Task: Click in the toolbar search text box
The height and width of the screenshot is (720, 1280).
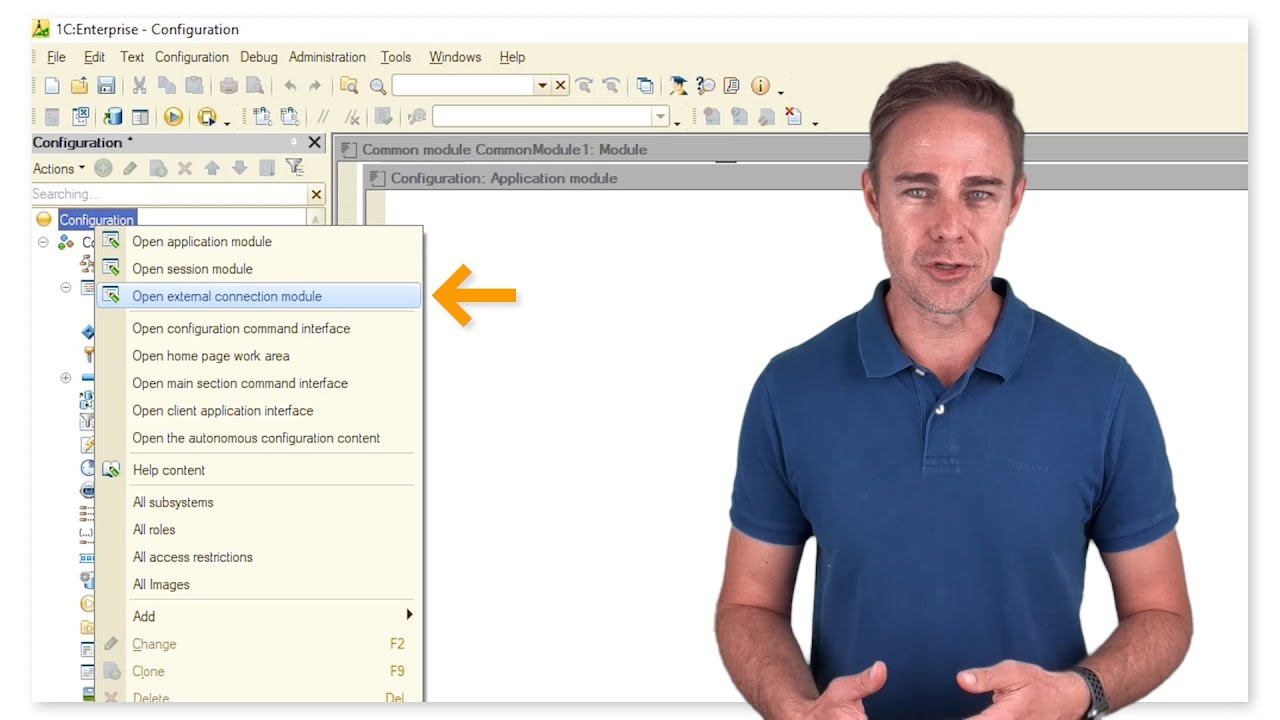Action: click(x=463, y=86)
